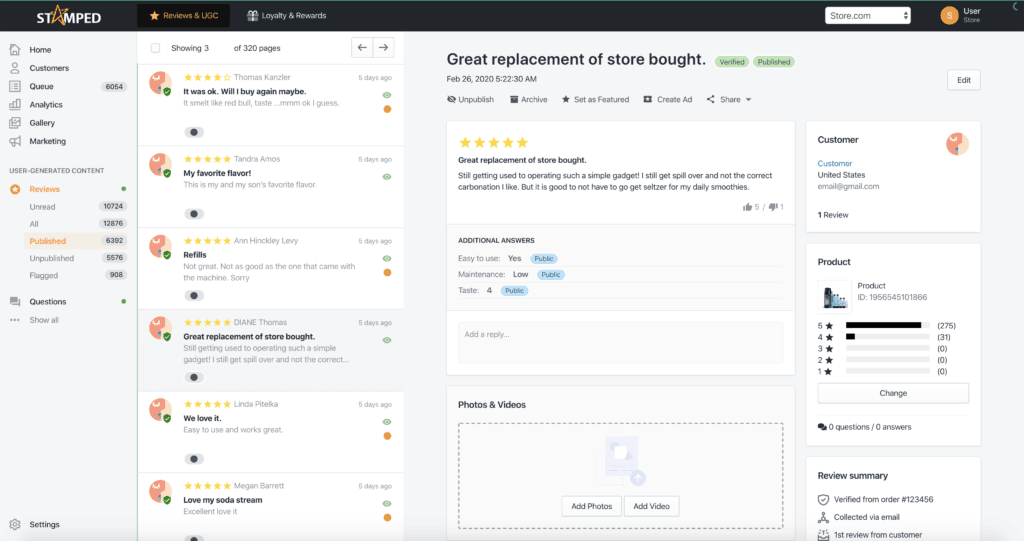Toggle switch under DIANE Thomas review
The width and height of the screenshot is (1024, 541).
[x=194, y=377]
